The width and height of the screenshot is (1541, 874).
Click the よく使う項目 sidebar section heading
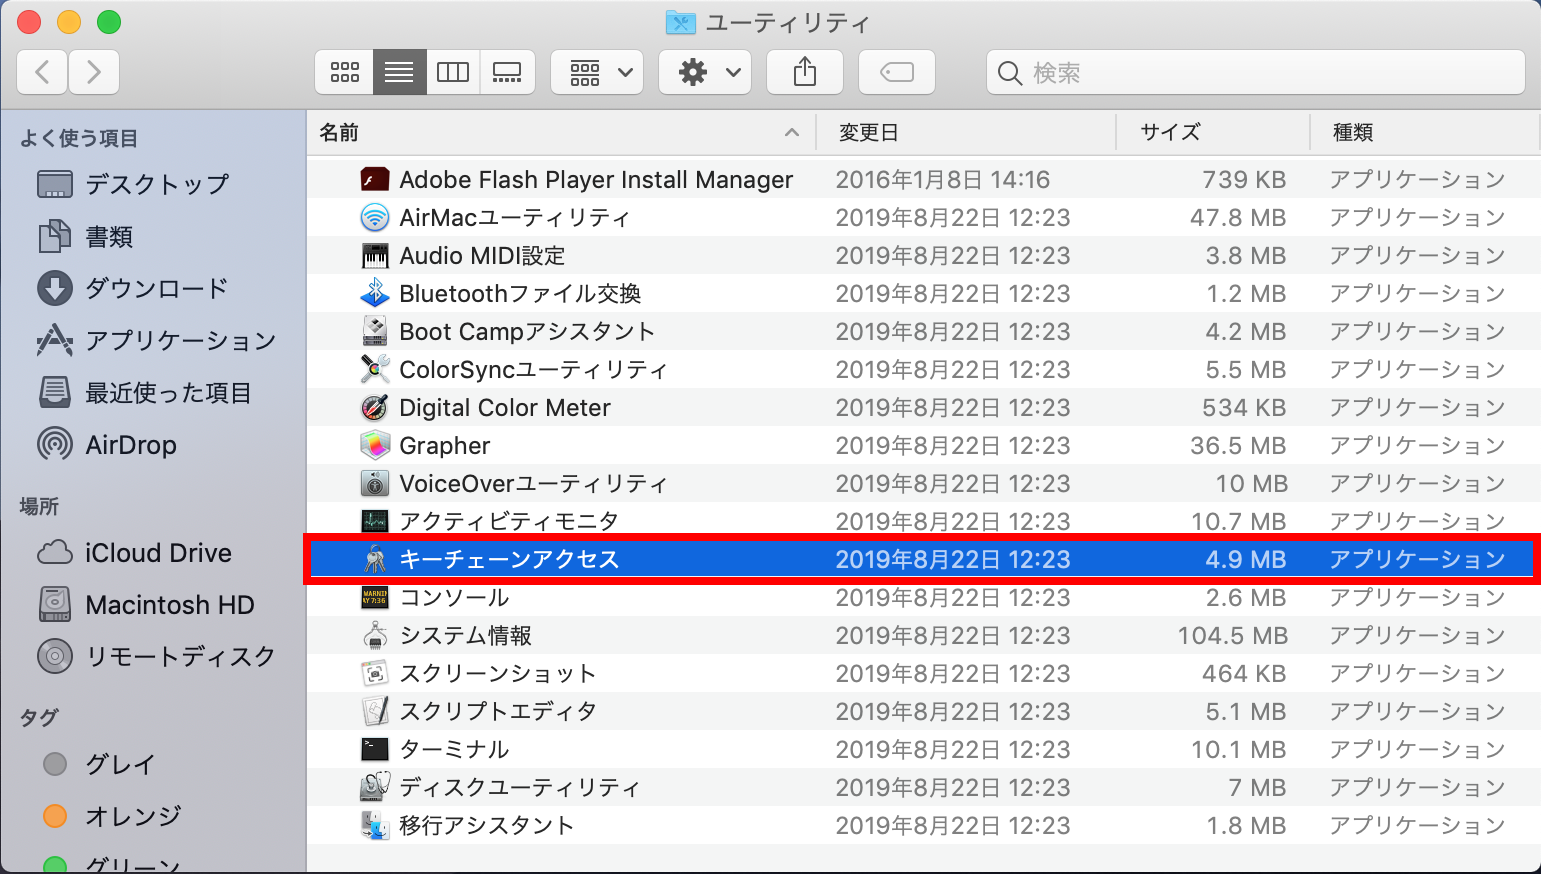pyautogui.click(x=79, y=138)
